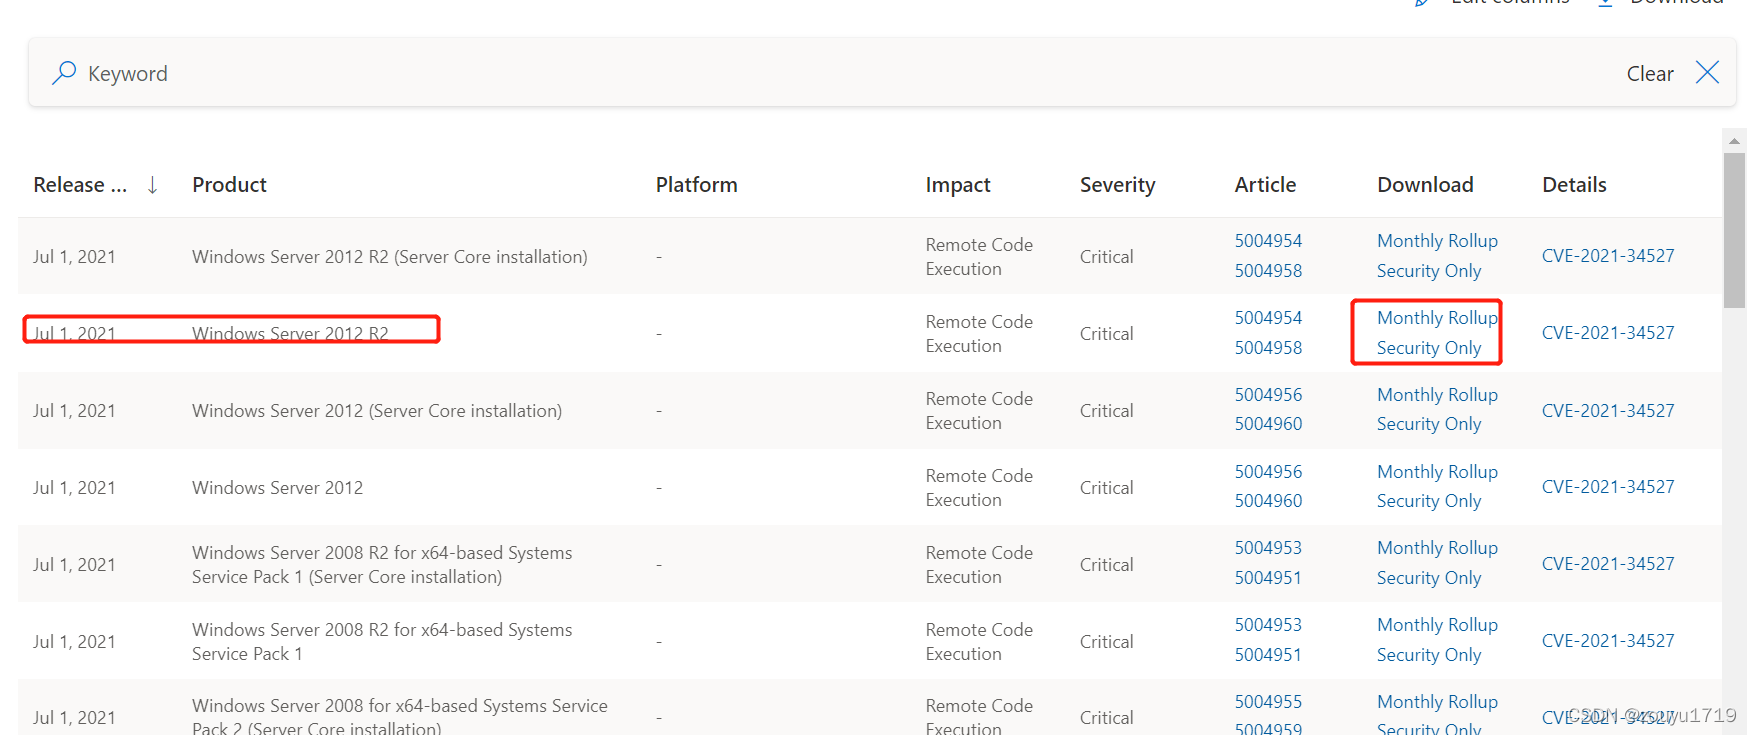Click the search magnifier icon

(64, 72)
